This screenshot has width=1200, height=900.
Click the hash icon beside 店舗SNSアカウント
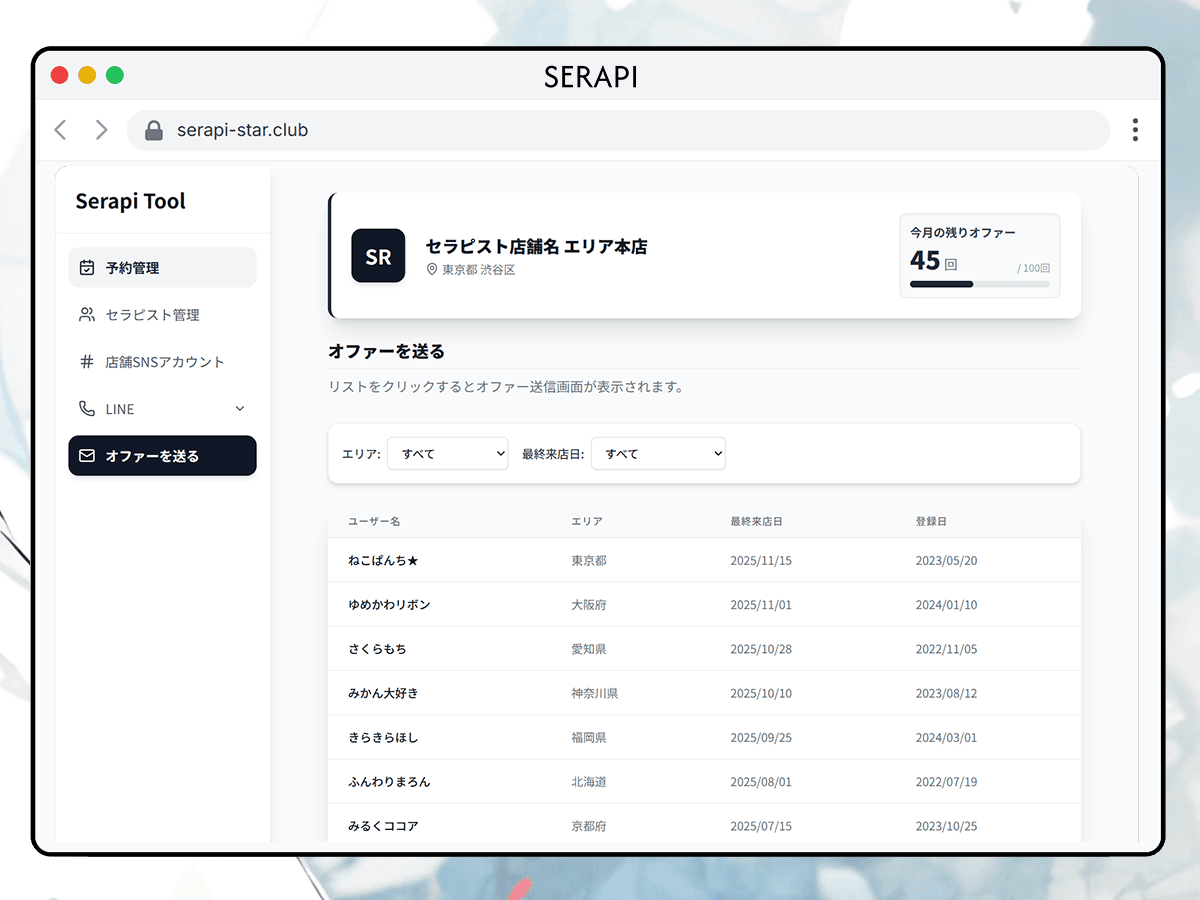pos(87,361)
